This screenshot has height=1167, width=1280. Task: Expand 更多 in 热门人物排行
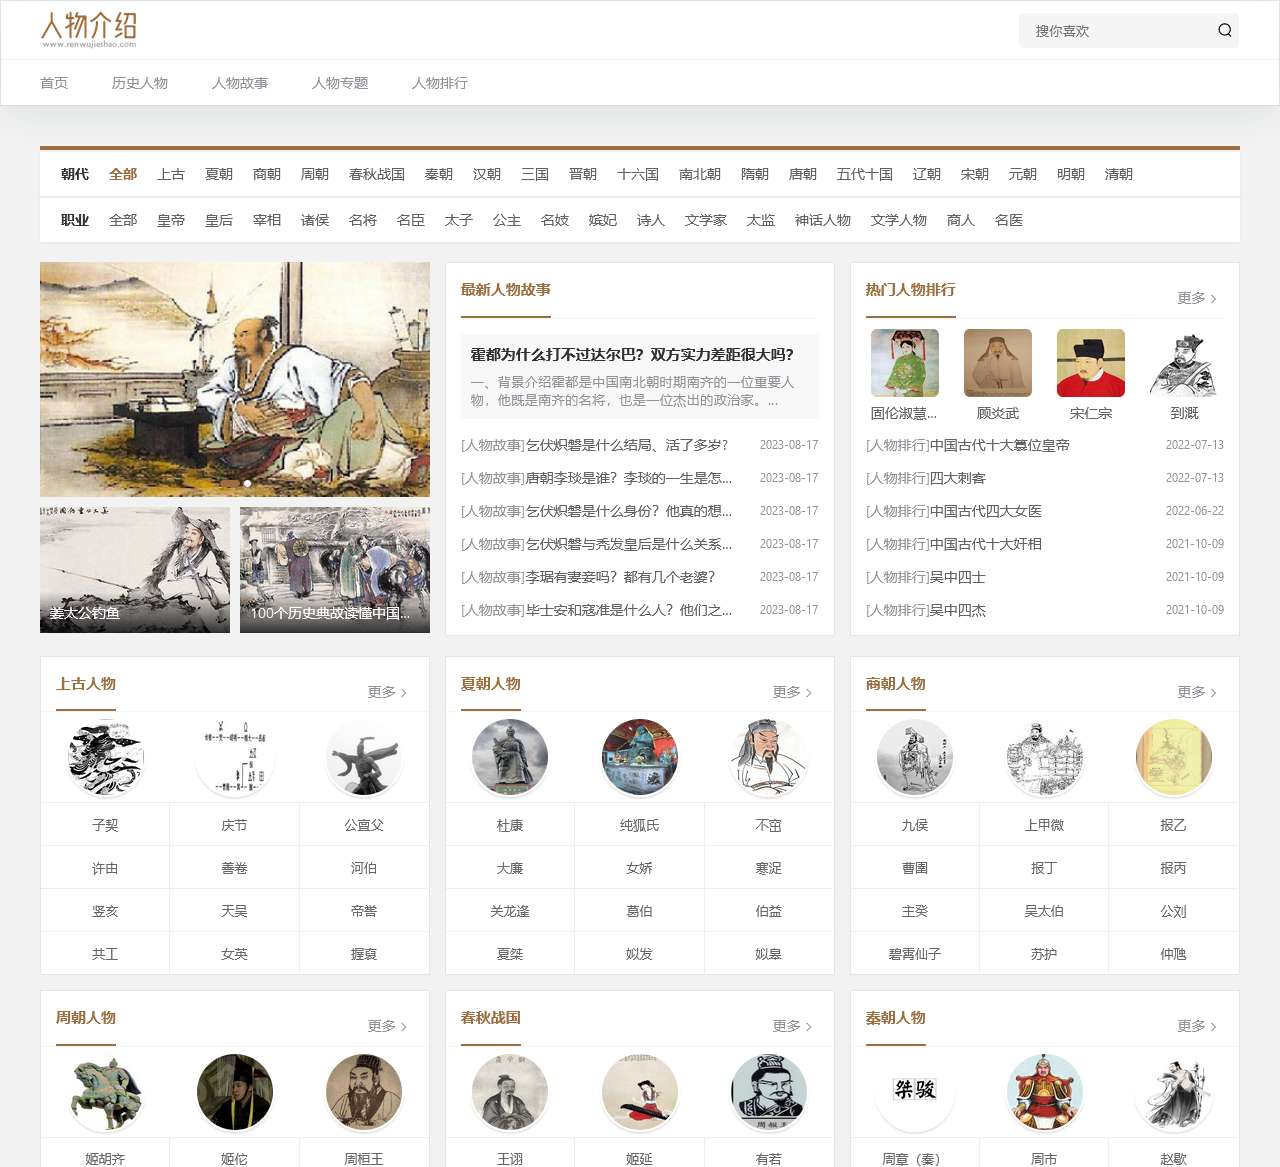tap(1197, 298)
